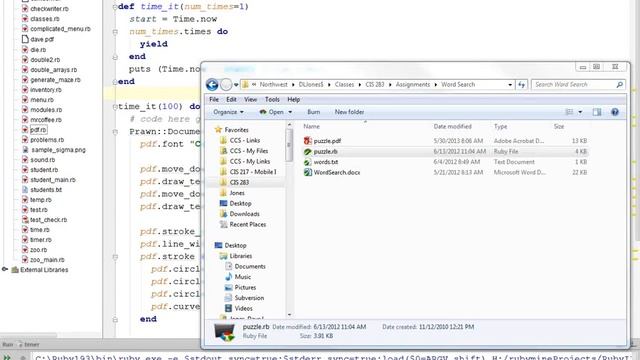Open the Videos library
640x360 pixels.
pyautogui.click(x=243, y=309)
